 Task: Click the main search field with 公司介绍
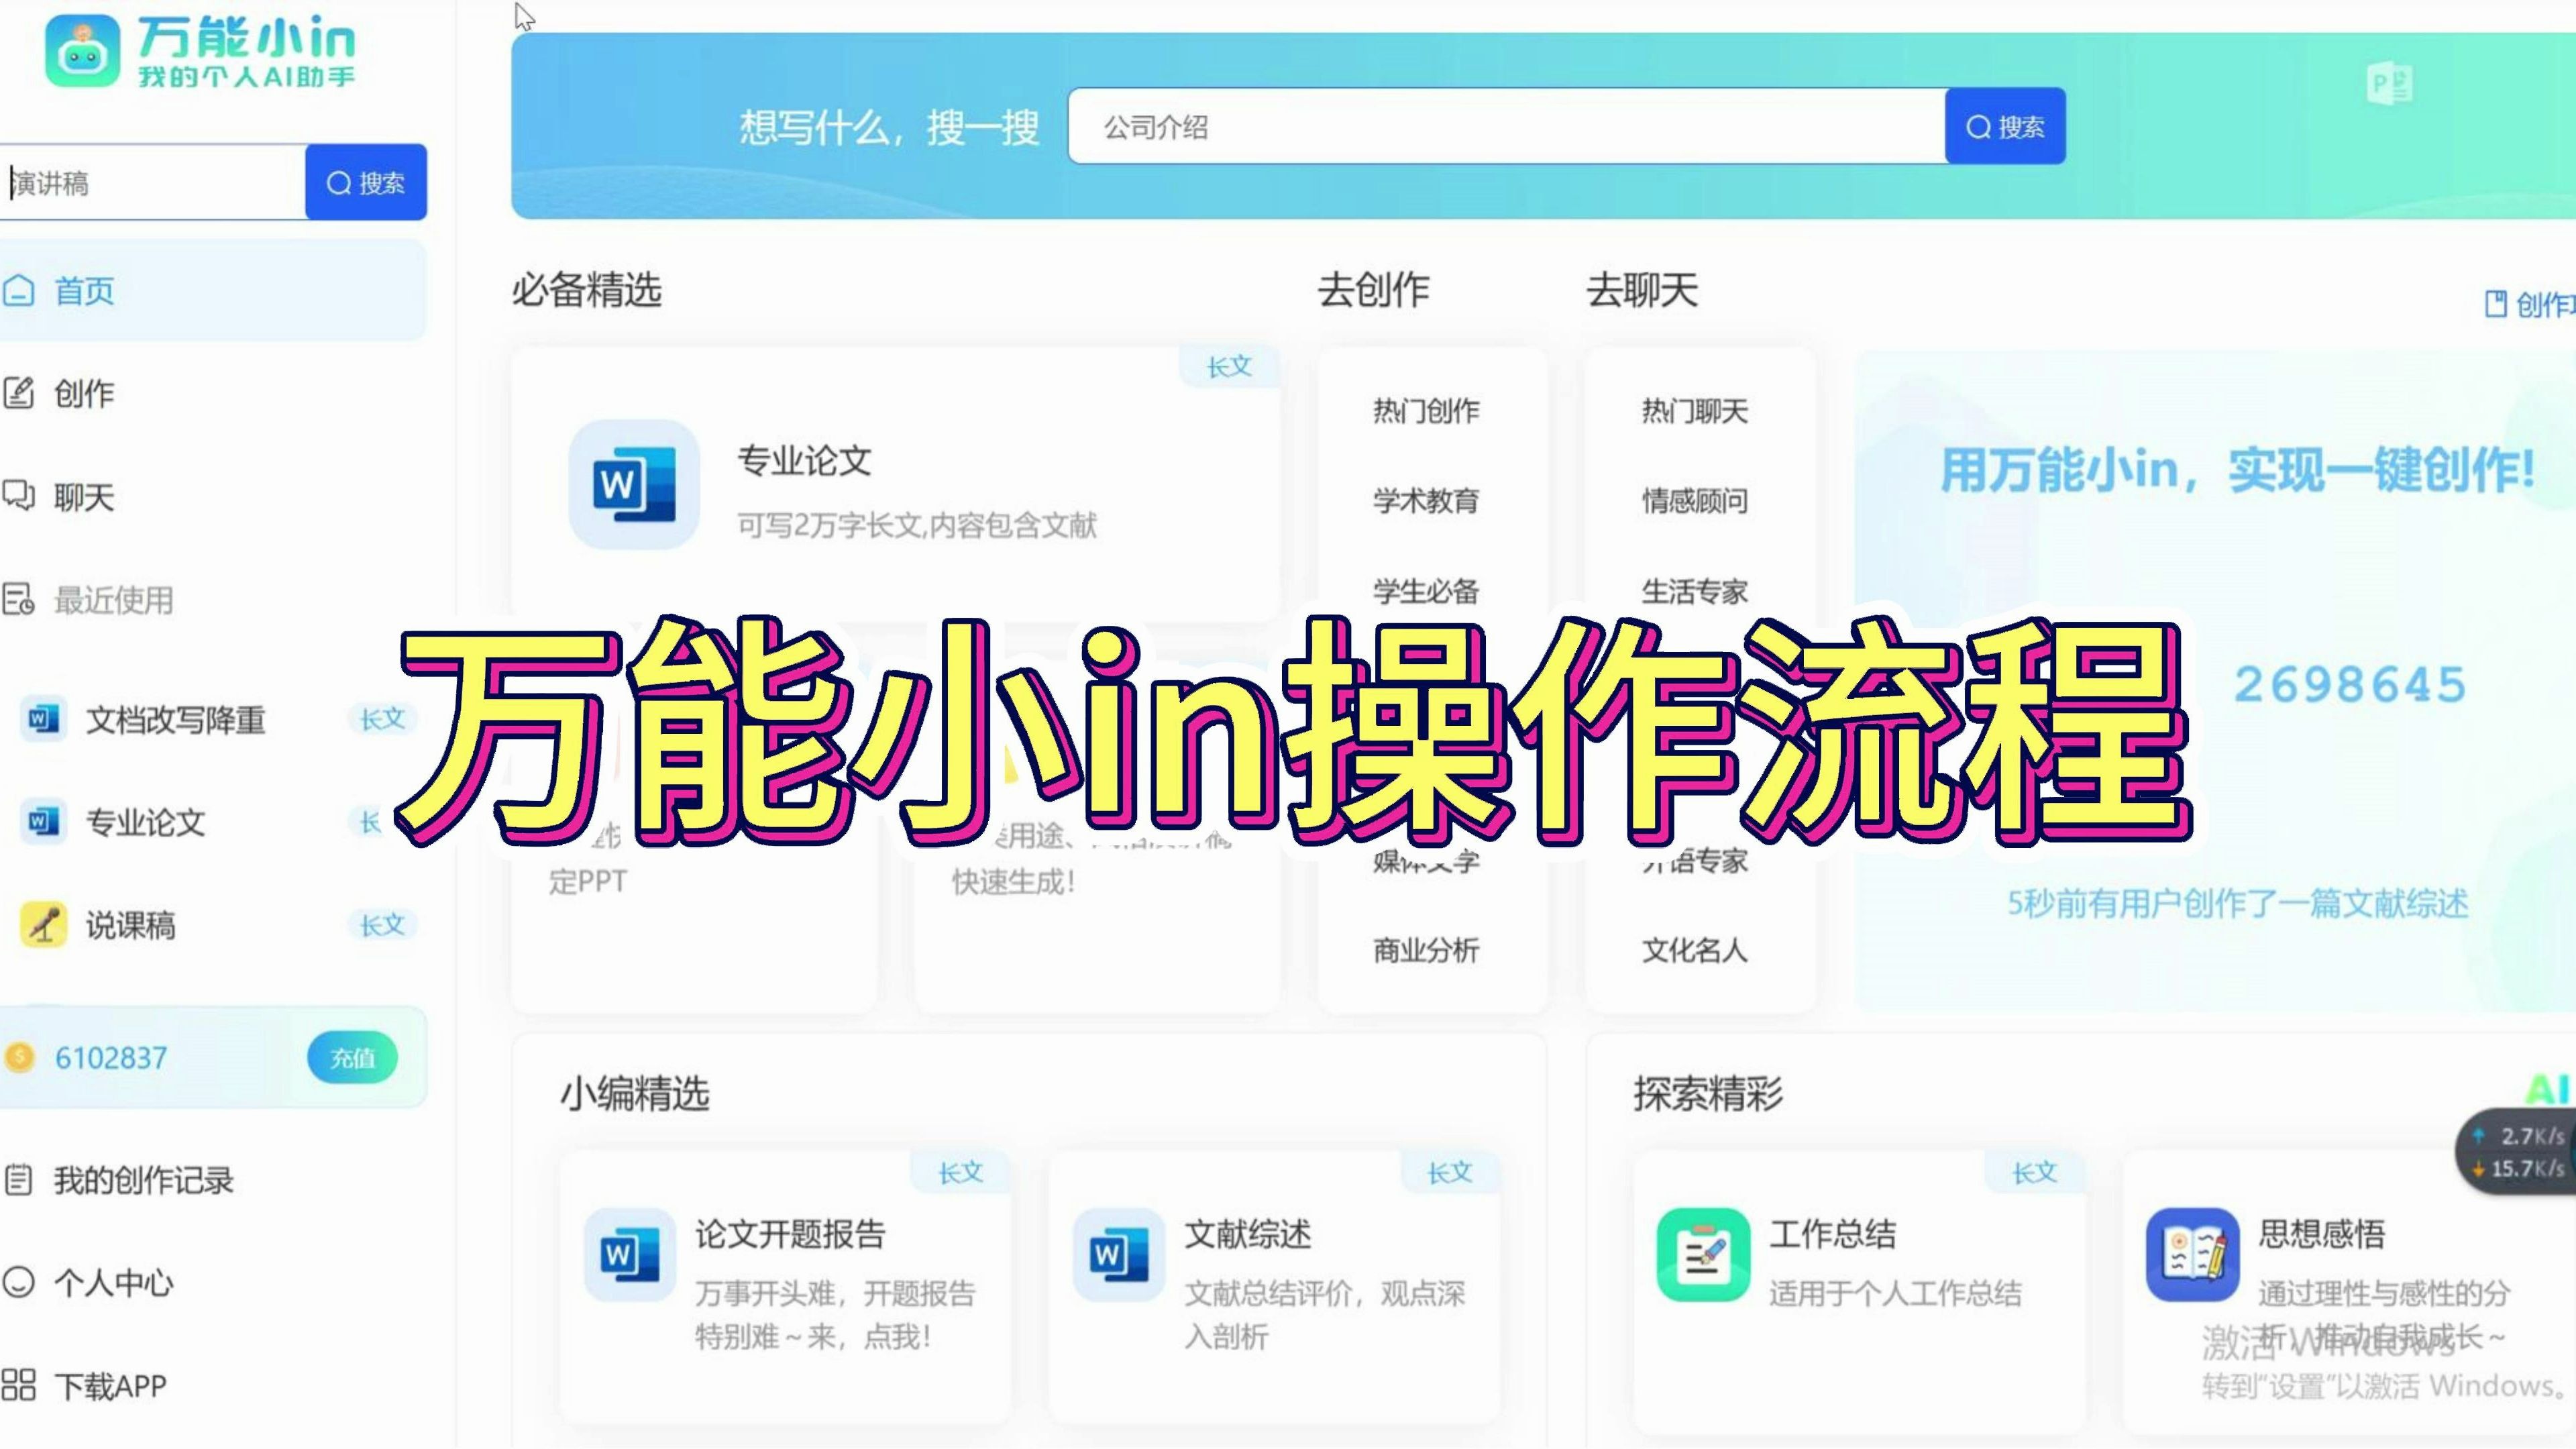click(1506, 126)
